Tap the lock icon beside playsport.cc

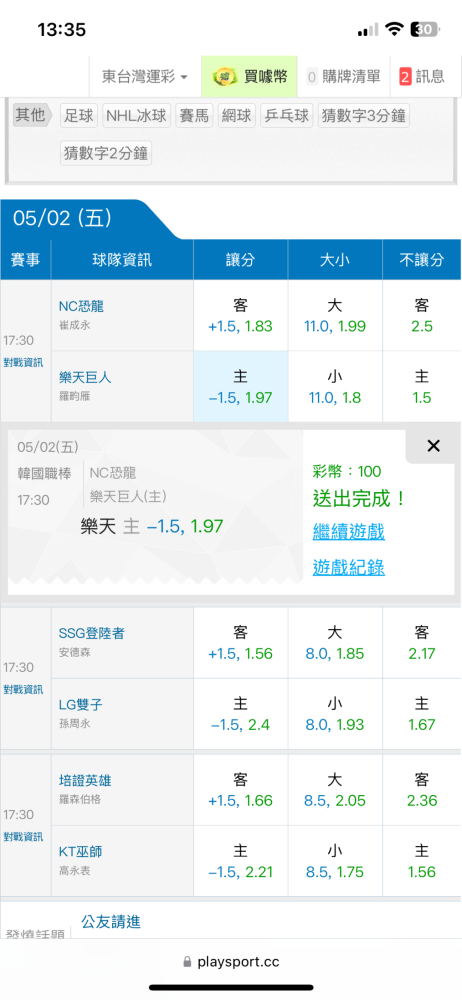coord(187,962)
